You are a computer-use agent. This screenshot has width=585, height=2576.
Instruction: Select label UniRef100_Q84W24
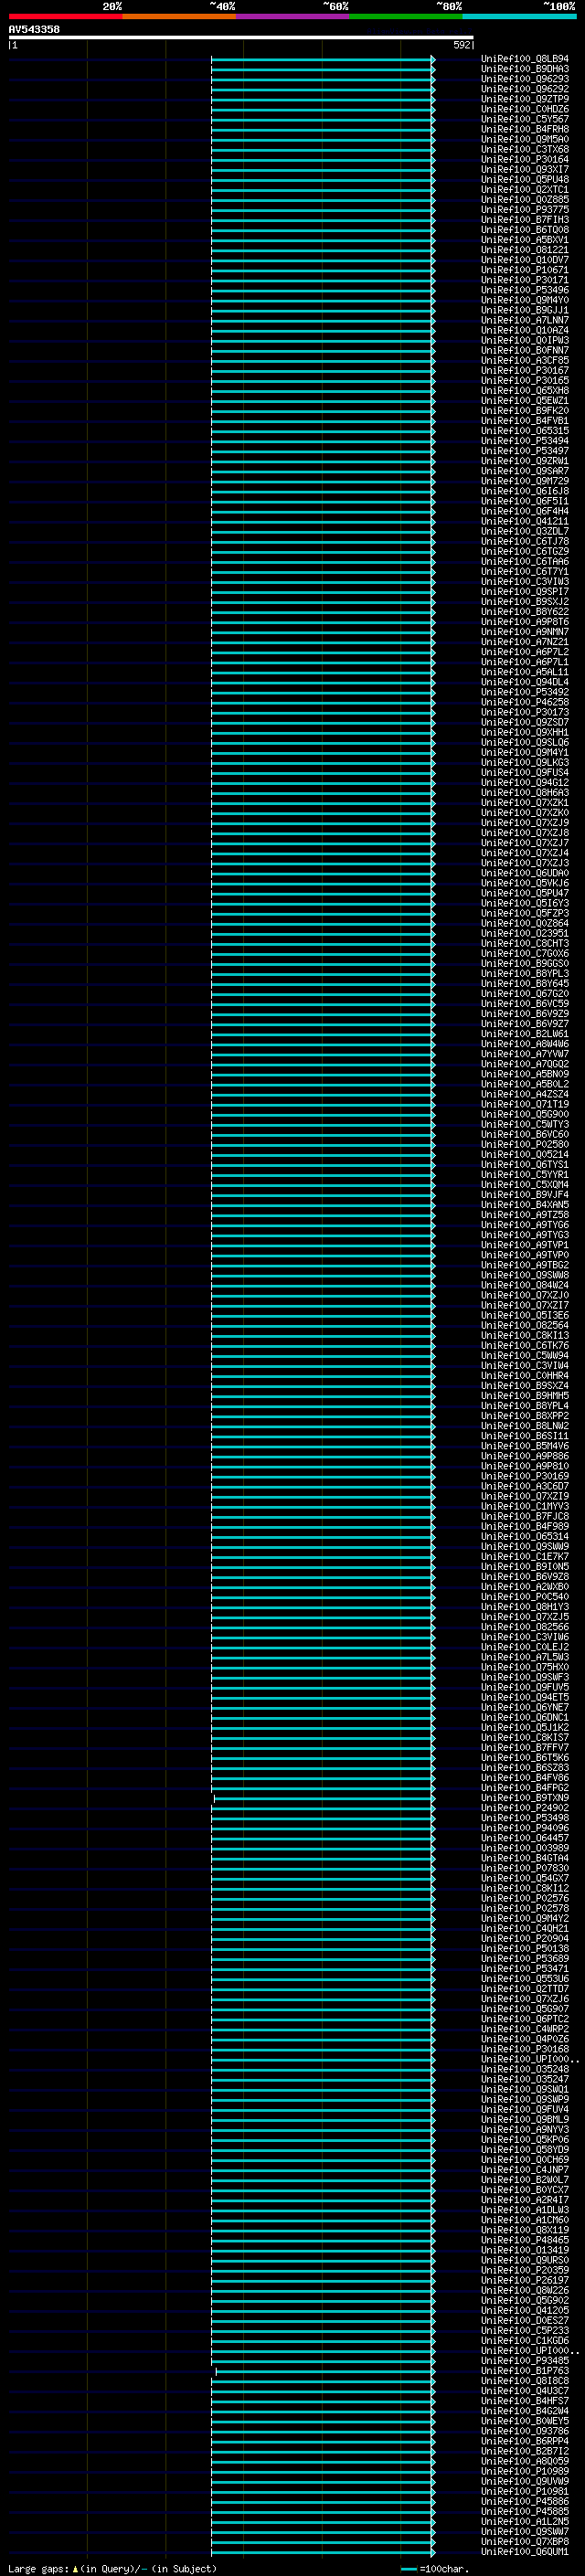525,1285
